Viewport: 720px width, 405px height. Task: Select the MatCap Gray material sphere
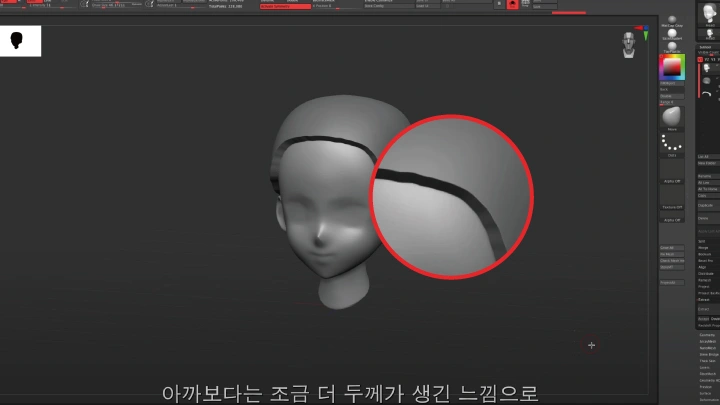tap(672, 19)
